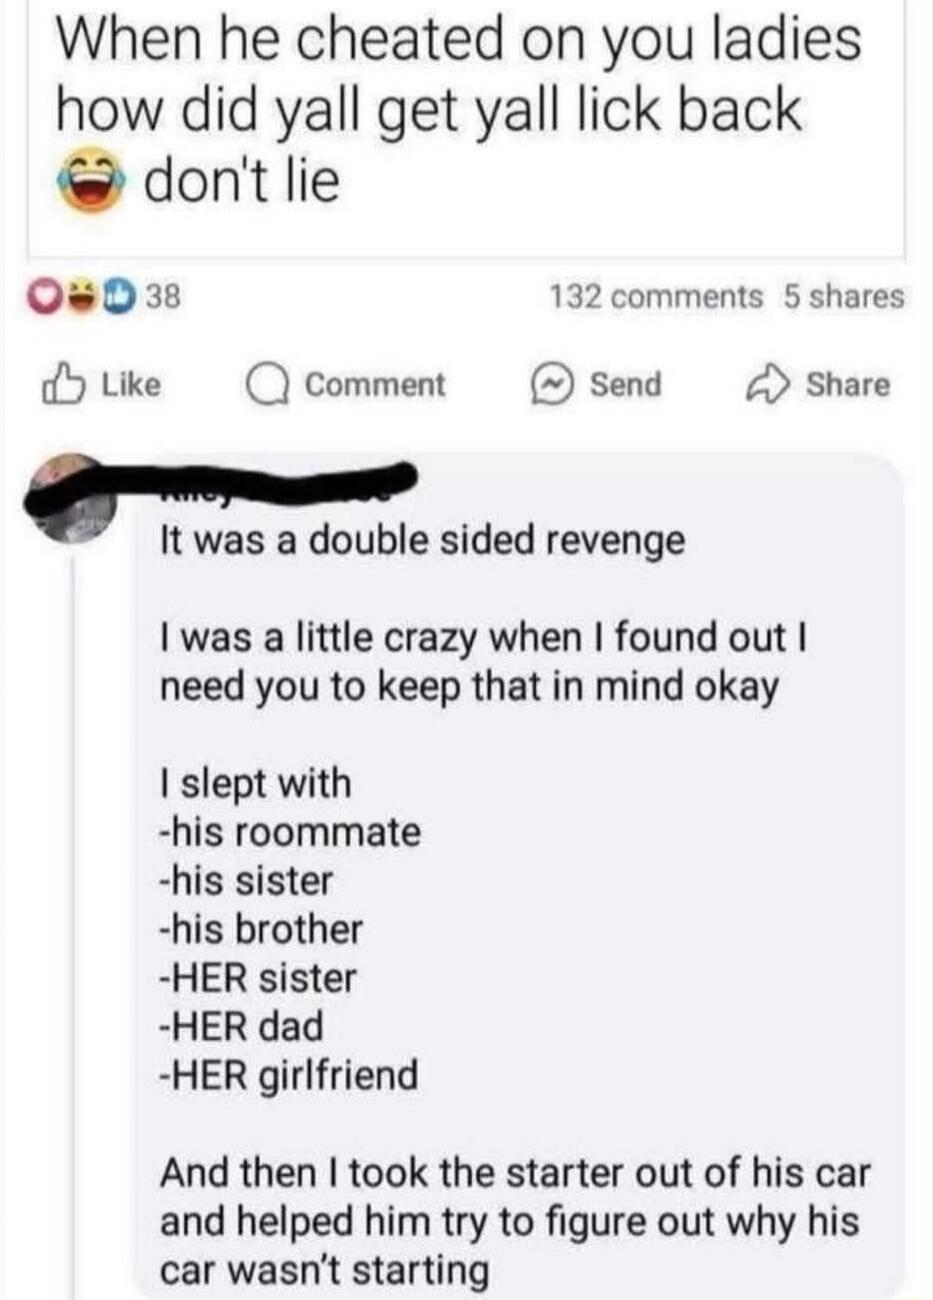This screenshot has height=1300, width=933.
Task: Open the 38 reactions count
Action: (x=161, y=297)
